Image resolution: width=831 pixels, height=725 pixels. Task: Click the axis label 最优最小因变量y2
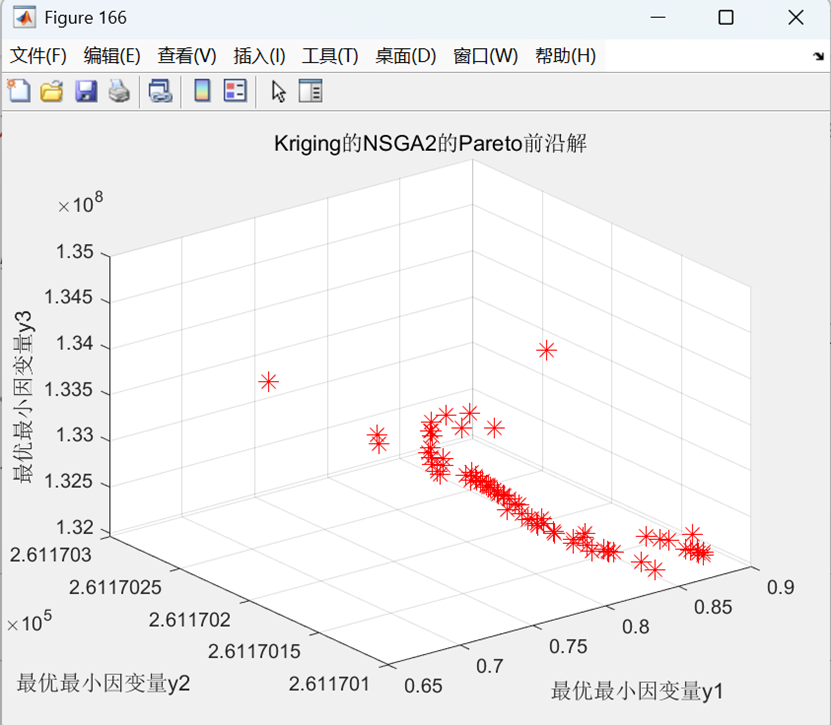pyautogui.click(x=103, y=683)
